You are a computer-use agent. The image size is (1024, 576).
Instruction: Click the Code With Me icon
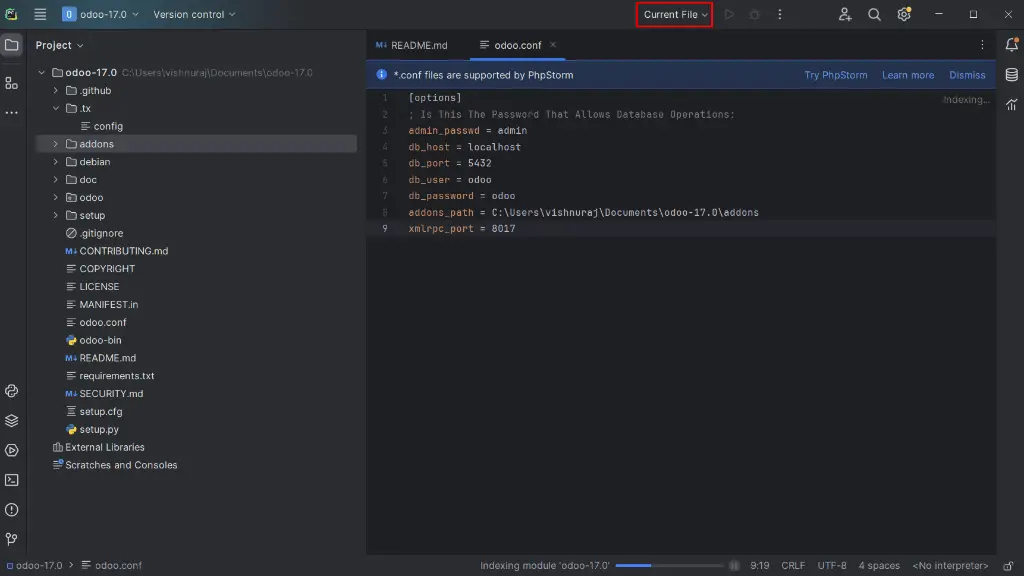click(845, 15)
